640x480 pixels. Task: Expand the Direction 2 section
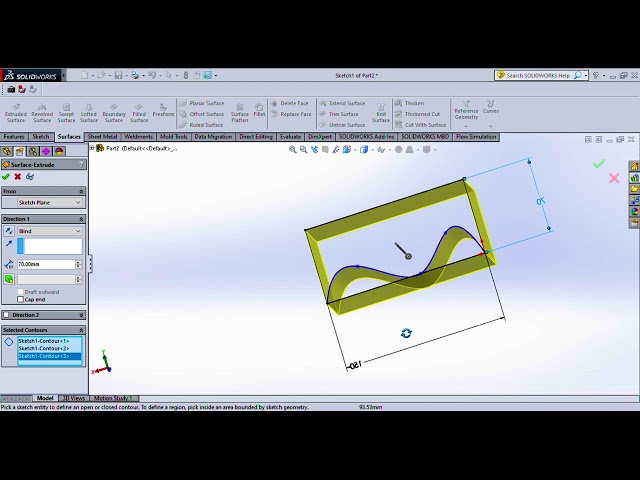tap(81, 315)
